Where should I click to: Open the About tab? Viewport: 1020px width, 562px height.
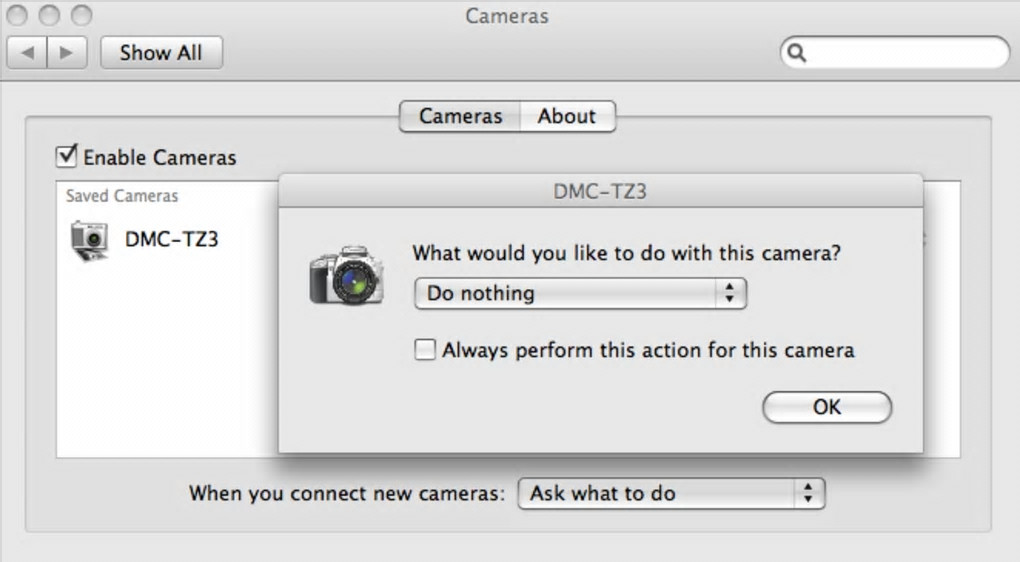pyautogui.click(x=567, y=116)
